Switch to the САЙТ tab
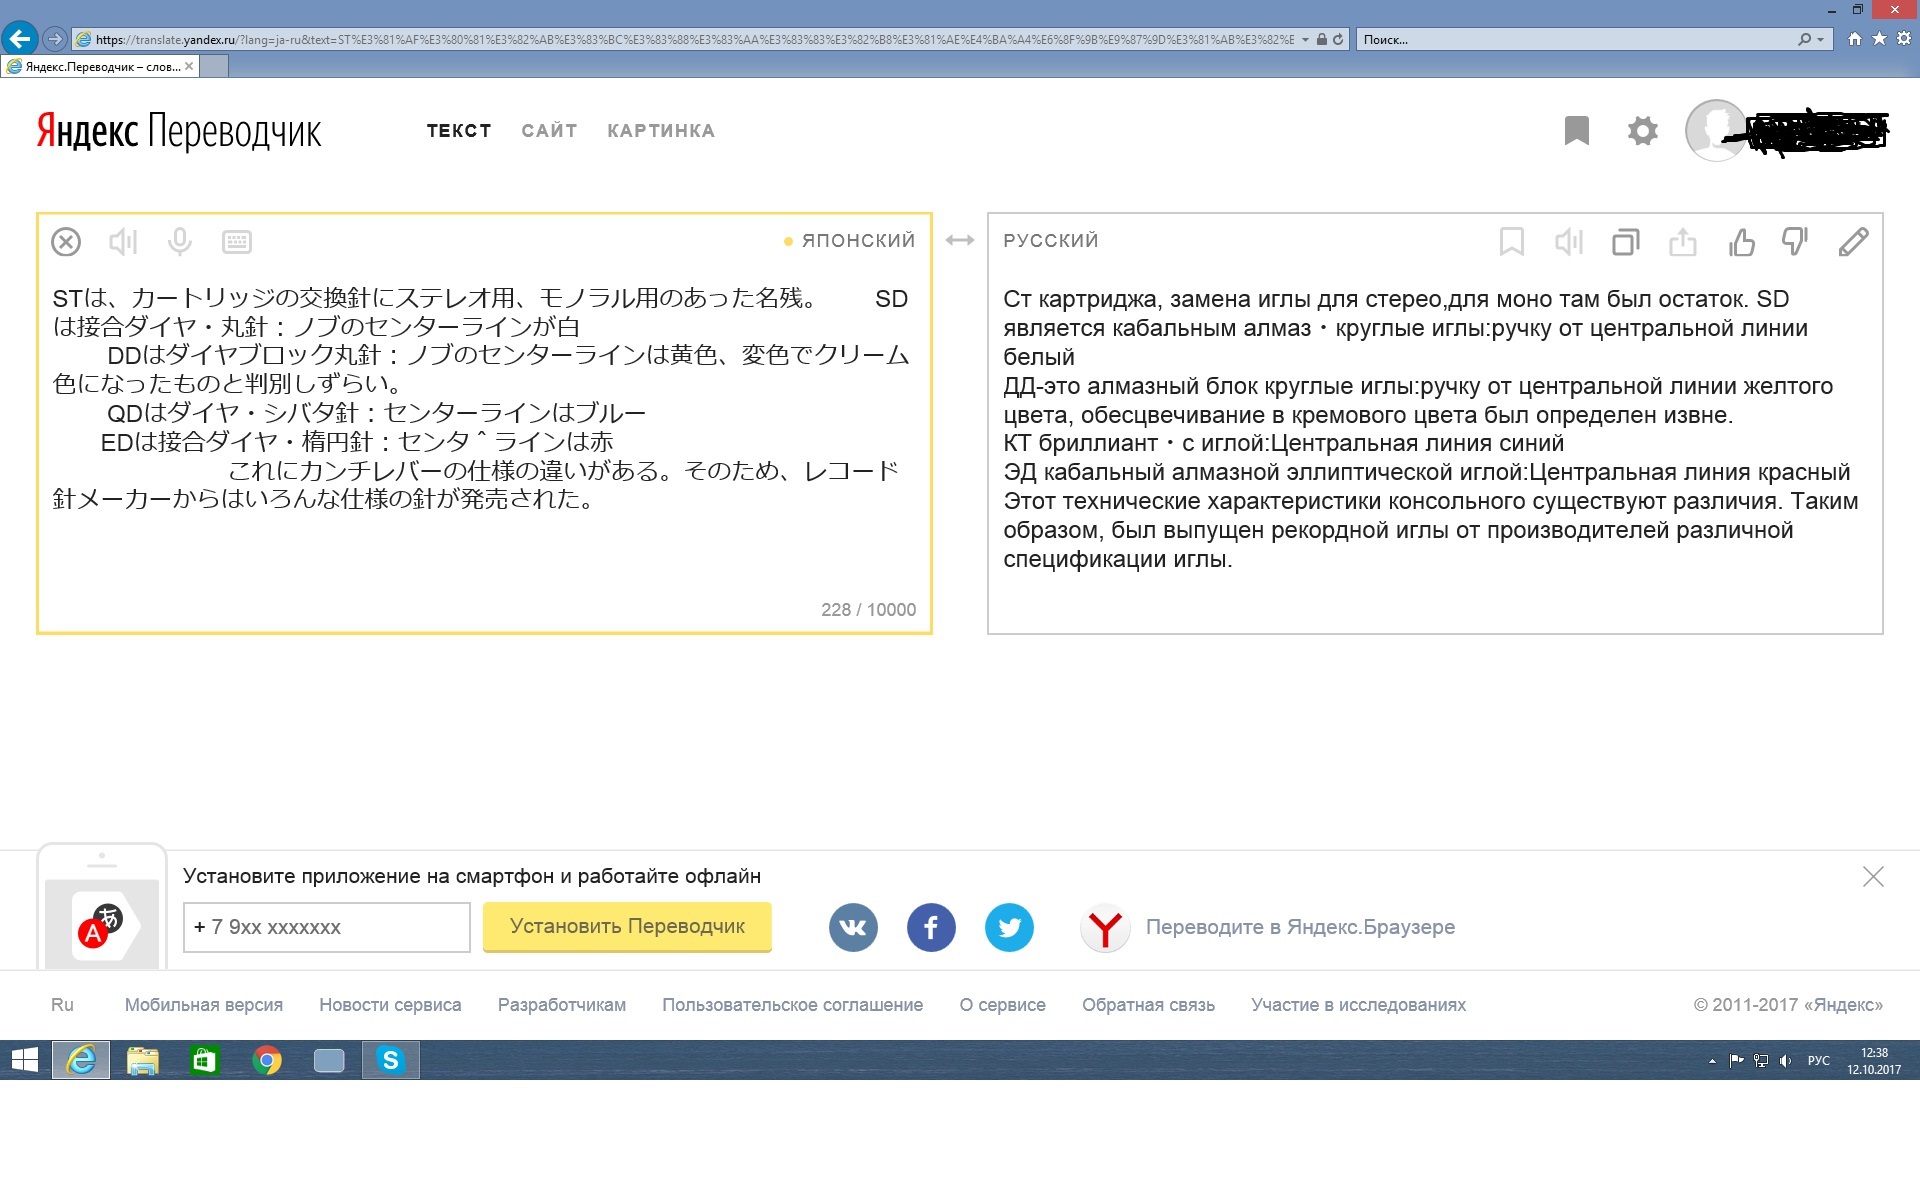The width and height of the screenshot is (1920, 1200). [549, 131]
